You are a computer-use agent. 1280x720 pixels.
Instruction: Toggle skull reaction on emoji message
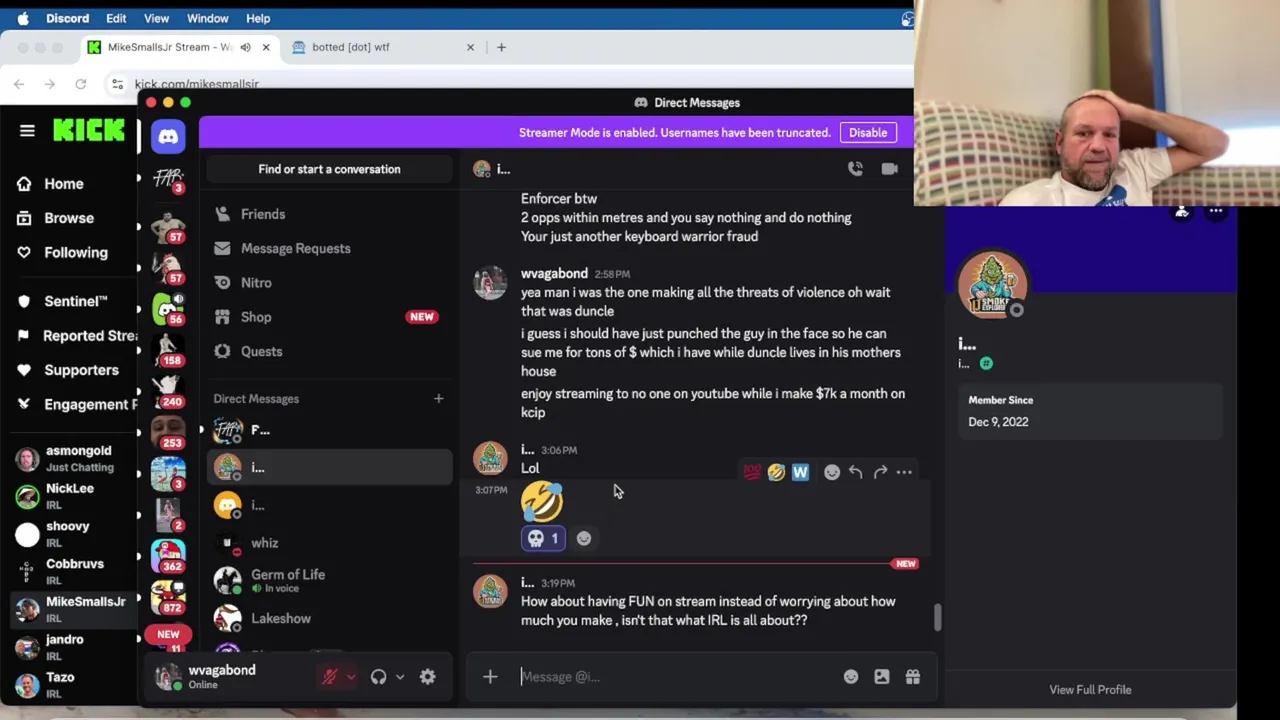(x=544, y=538)
